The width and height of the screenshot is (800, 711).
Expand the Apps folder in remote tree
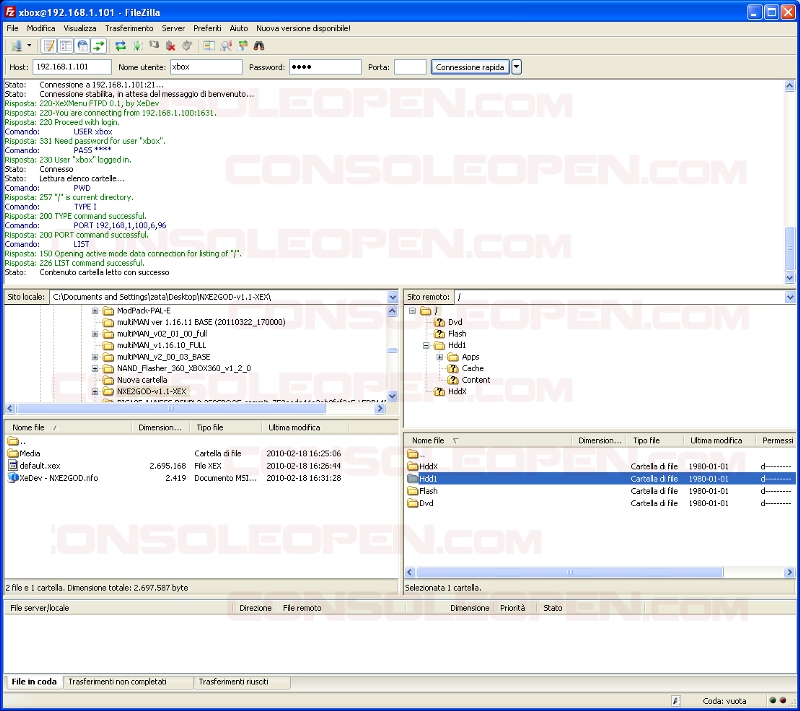click(439, 357)
